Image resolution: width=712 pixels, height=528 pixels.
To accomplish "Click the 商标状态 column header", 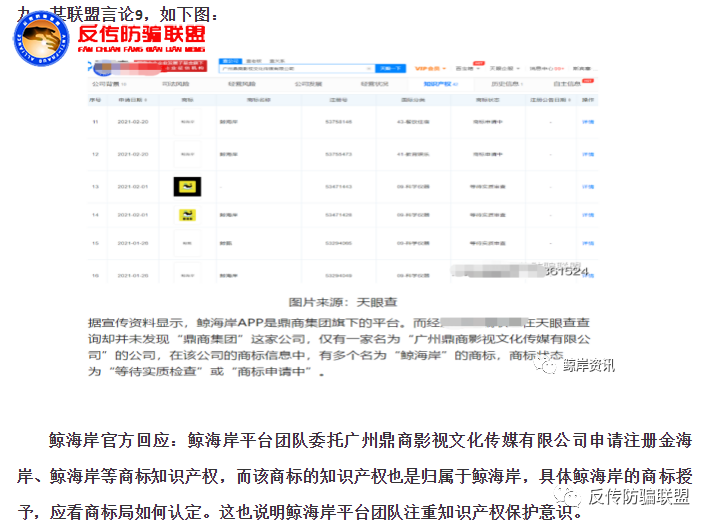I will click(488, 100).
